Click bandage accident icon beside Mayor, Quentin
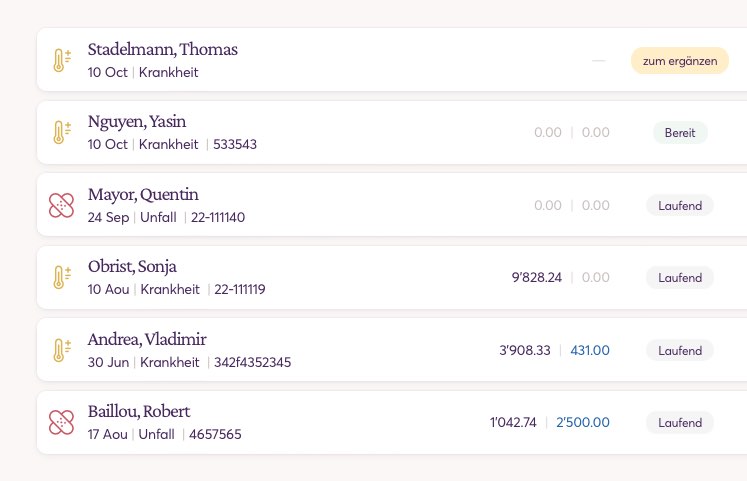This screenshot has width=747, height=481. click(x=61, y=205)
